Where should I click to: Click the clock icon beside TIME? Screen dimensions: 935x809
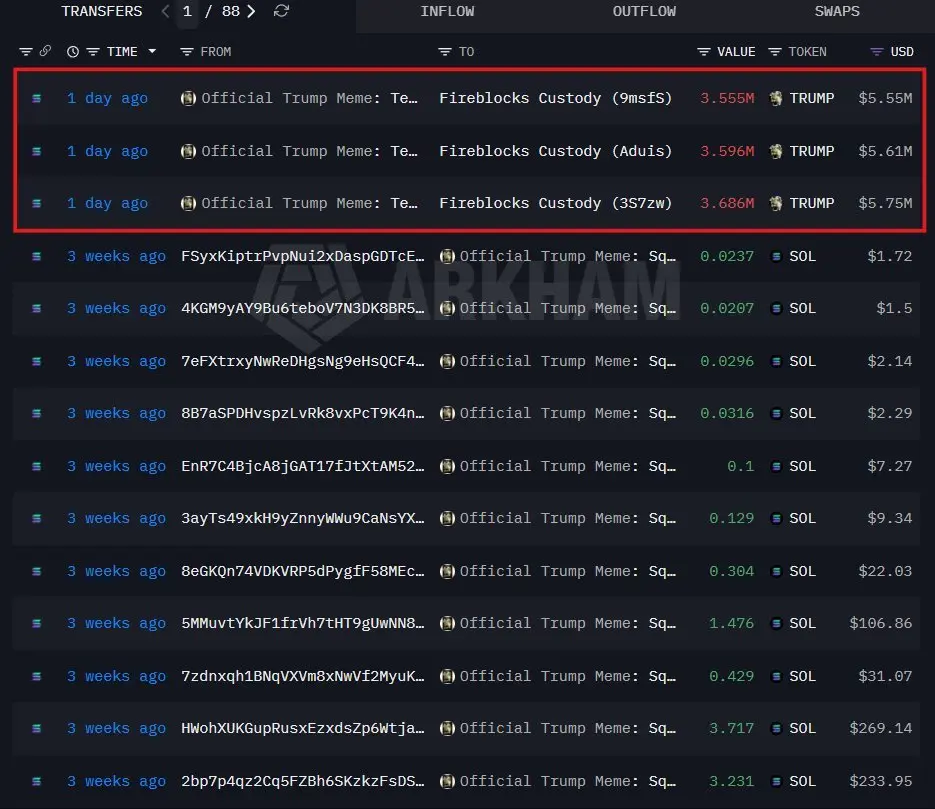[73, 52]
